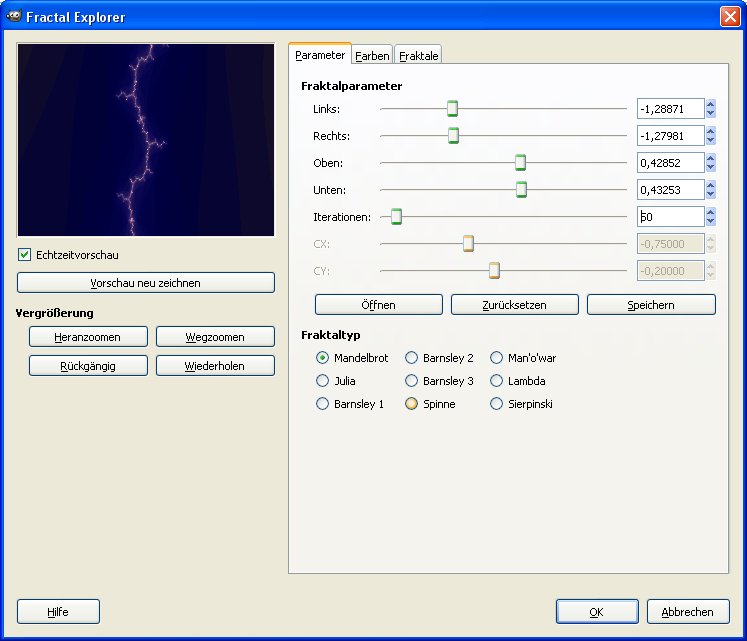Increase Oben value with up arrow

(x=711, y=158)
